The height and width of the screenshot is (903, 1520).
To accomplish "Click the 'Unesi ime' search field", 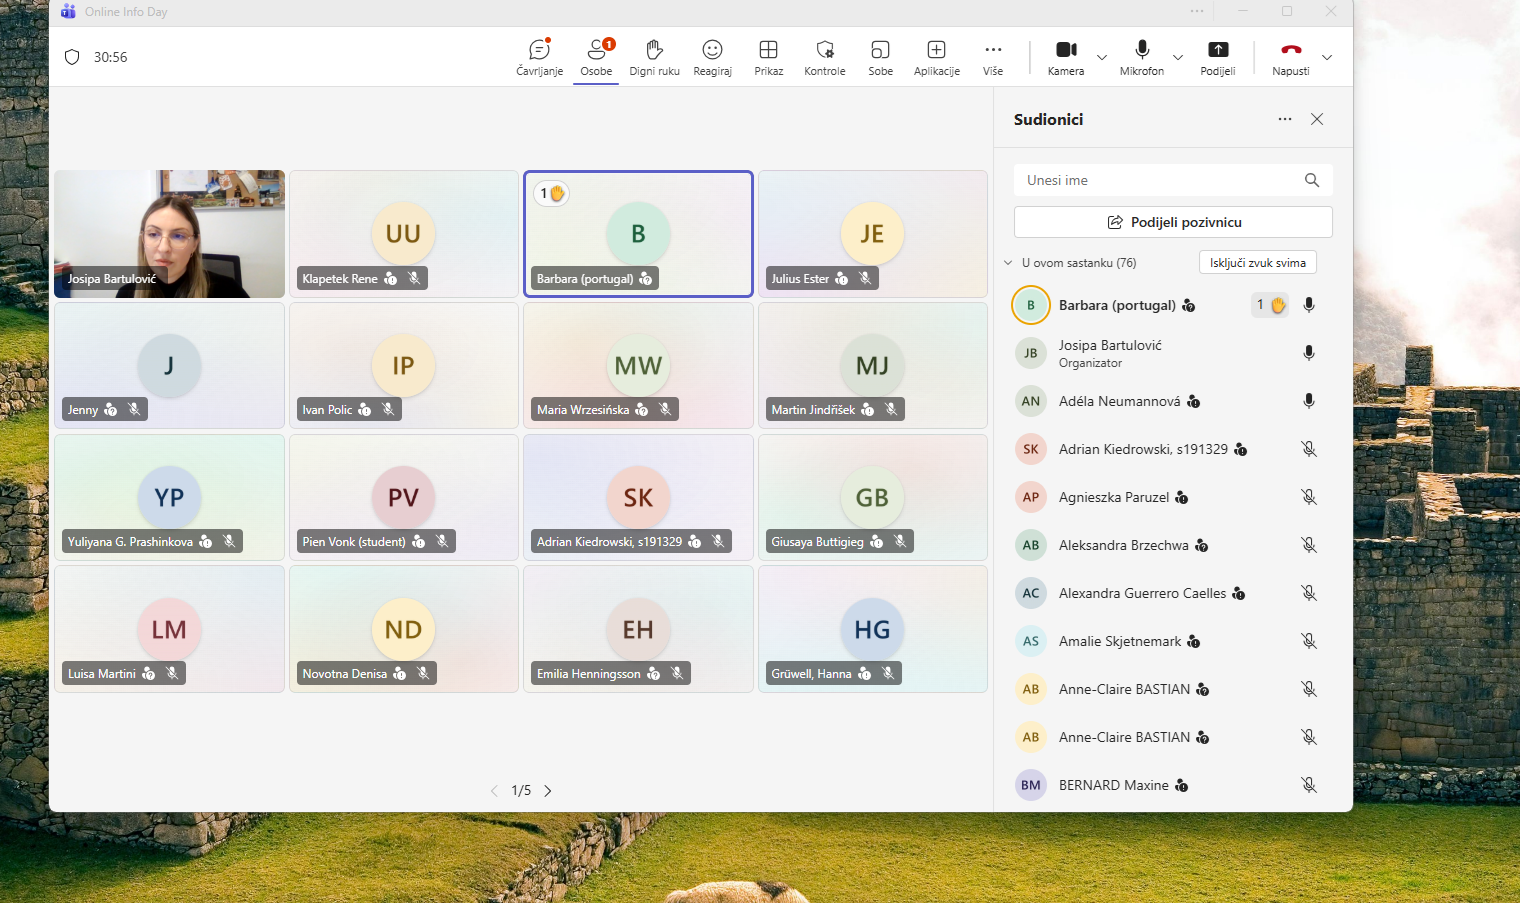I will (1160, 180).
